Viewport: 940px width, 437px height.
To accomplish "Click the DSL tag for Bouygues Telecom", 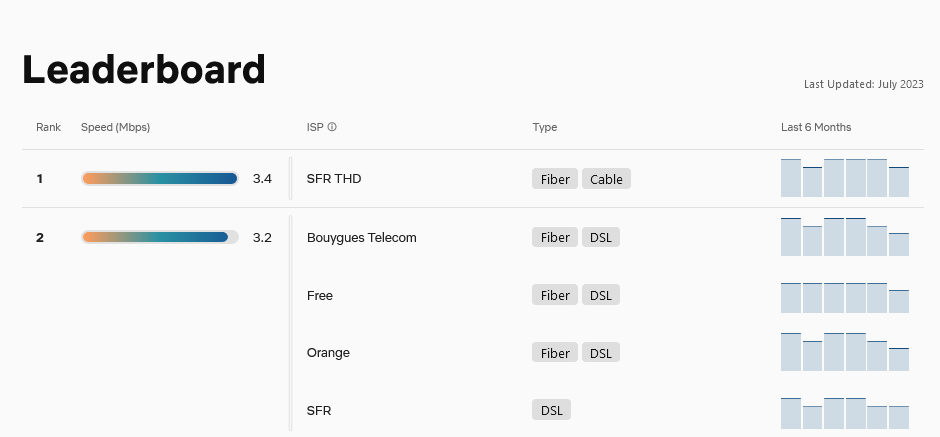I will pos(601,238).
